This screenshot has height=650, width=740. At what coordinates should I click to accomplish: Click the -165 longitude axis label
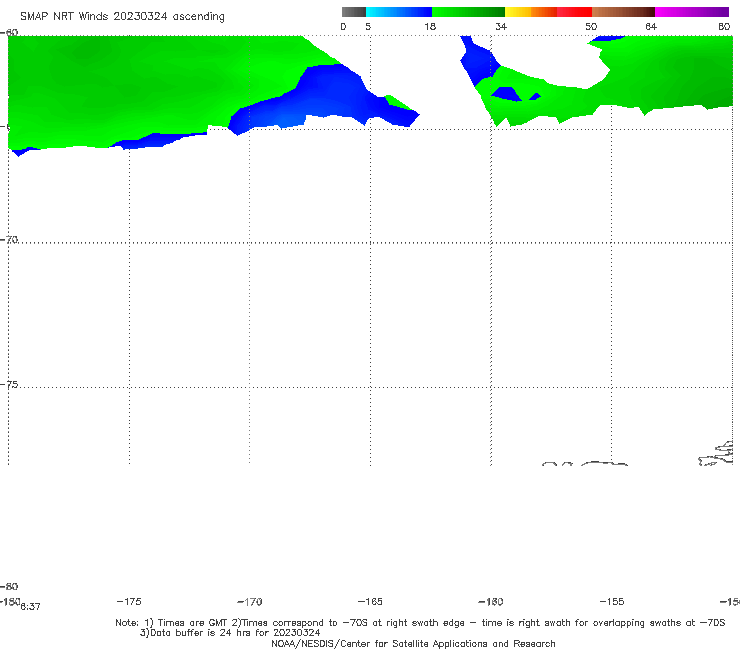pyautogui.click(x=370, y=602)
